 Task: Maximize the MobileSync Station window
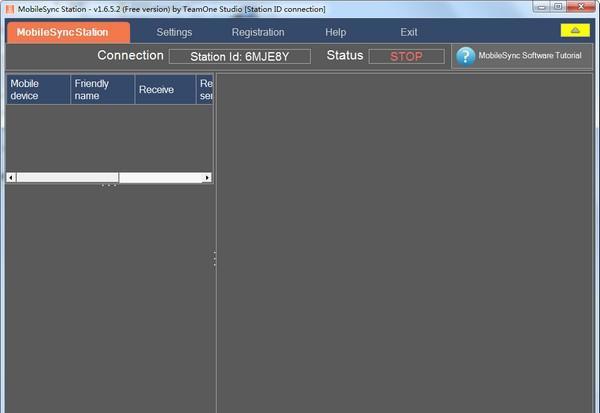558,7
